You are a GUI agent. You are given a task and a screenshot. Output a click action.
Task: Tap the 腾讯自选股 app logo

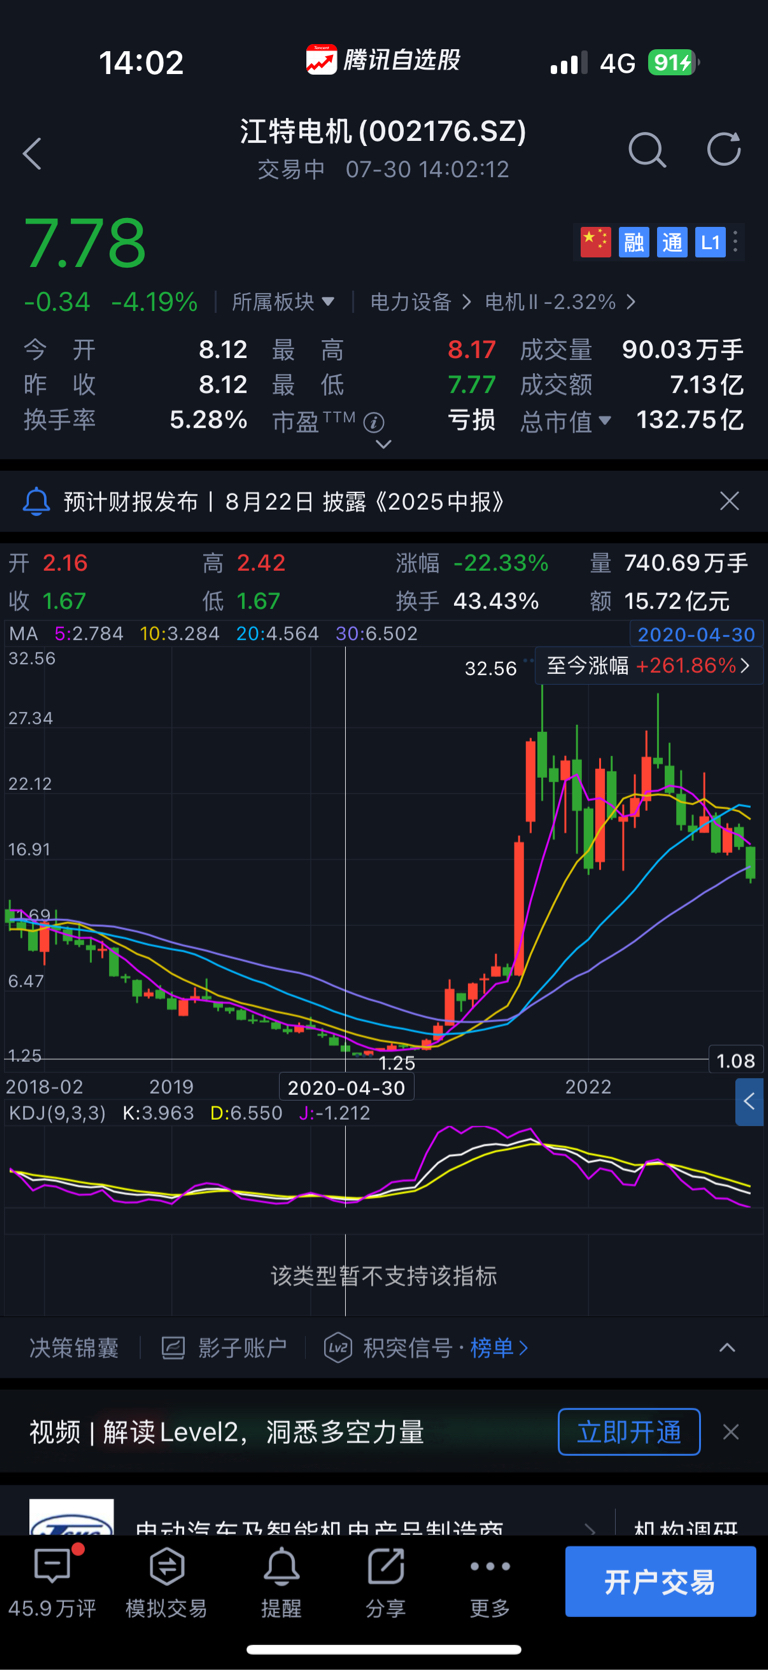point(383,60)
